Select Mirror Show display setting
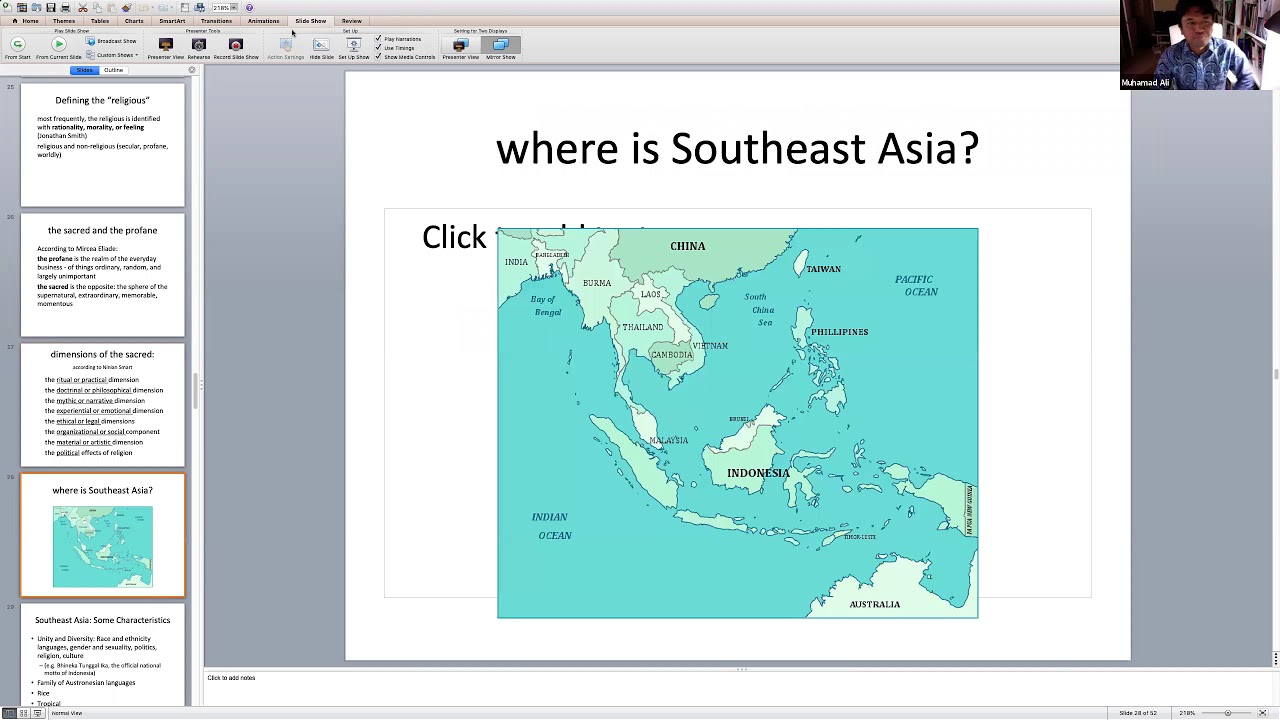This screenshot has width=1280, height=720. coord(501,48)
